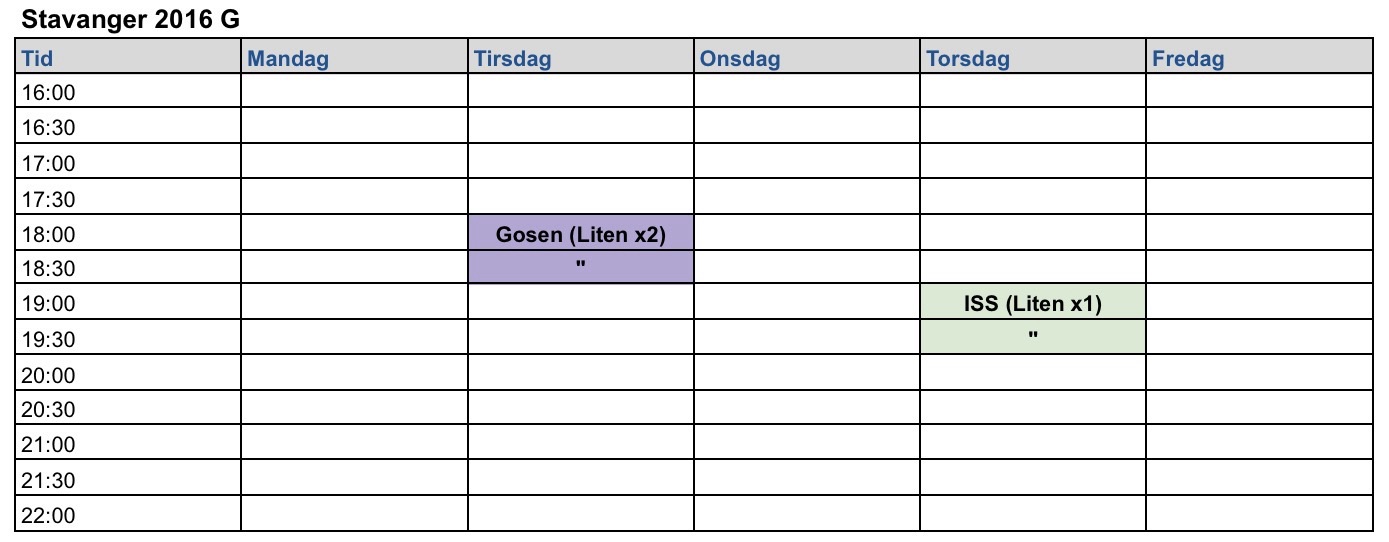The width and height of the screenshot is (1389, 542).
Task: Click the Tirsdag header cell
Action: pyautogui.click(x=580, y=58)
